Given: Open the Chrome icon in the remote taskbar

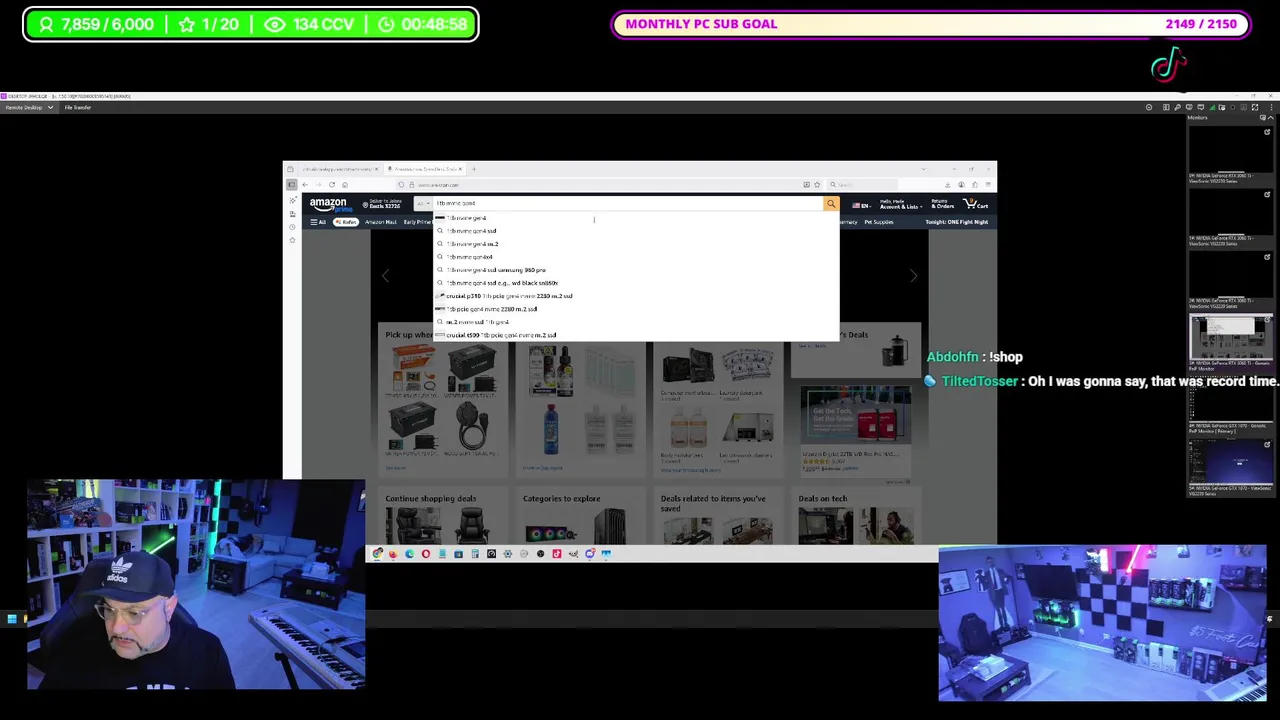Looking at the screenshot, I should click(x=376, y=553).
